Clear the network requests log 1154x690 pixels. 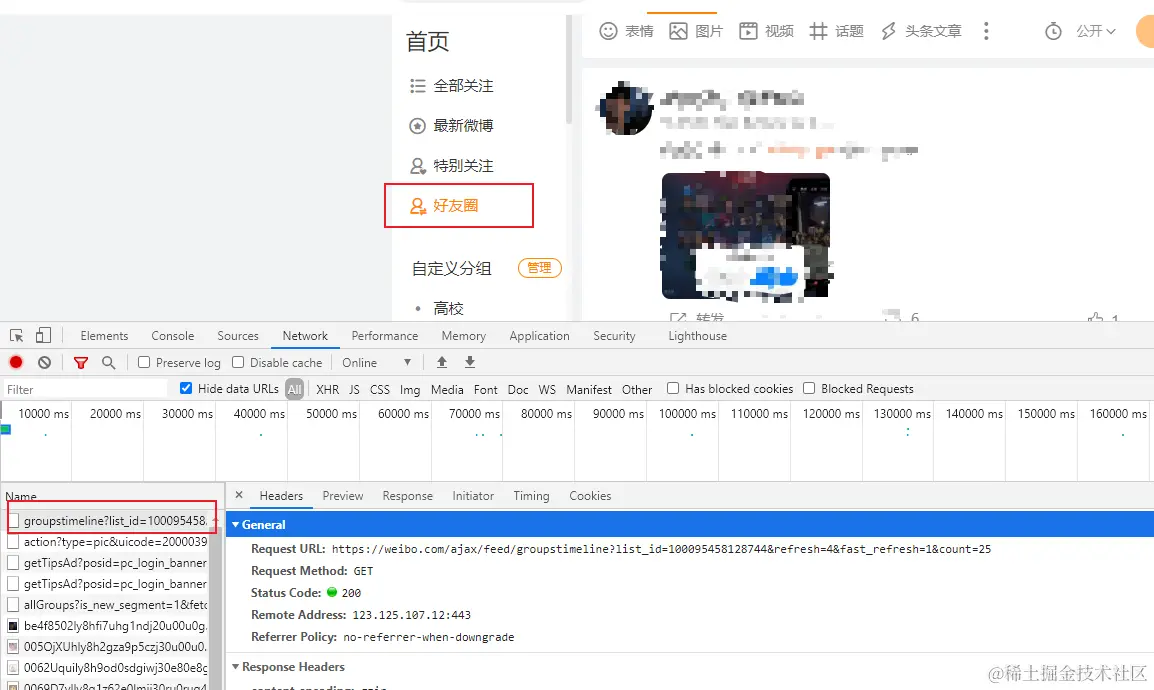click(x=43, y=362)
